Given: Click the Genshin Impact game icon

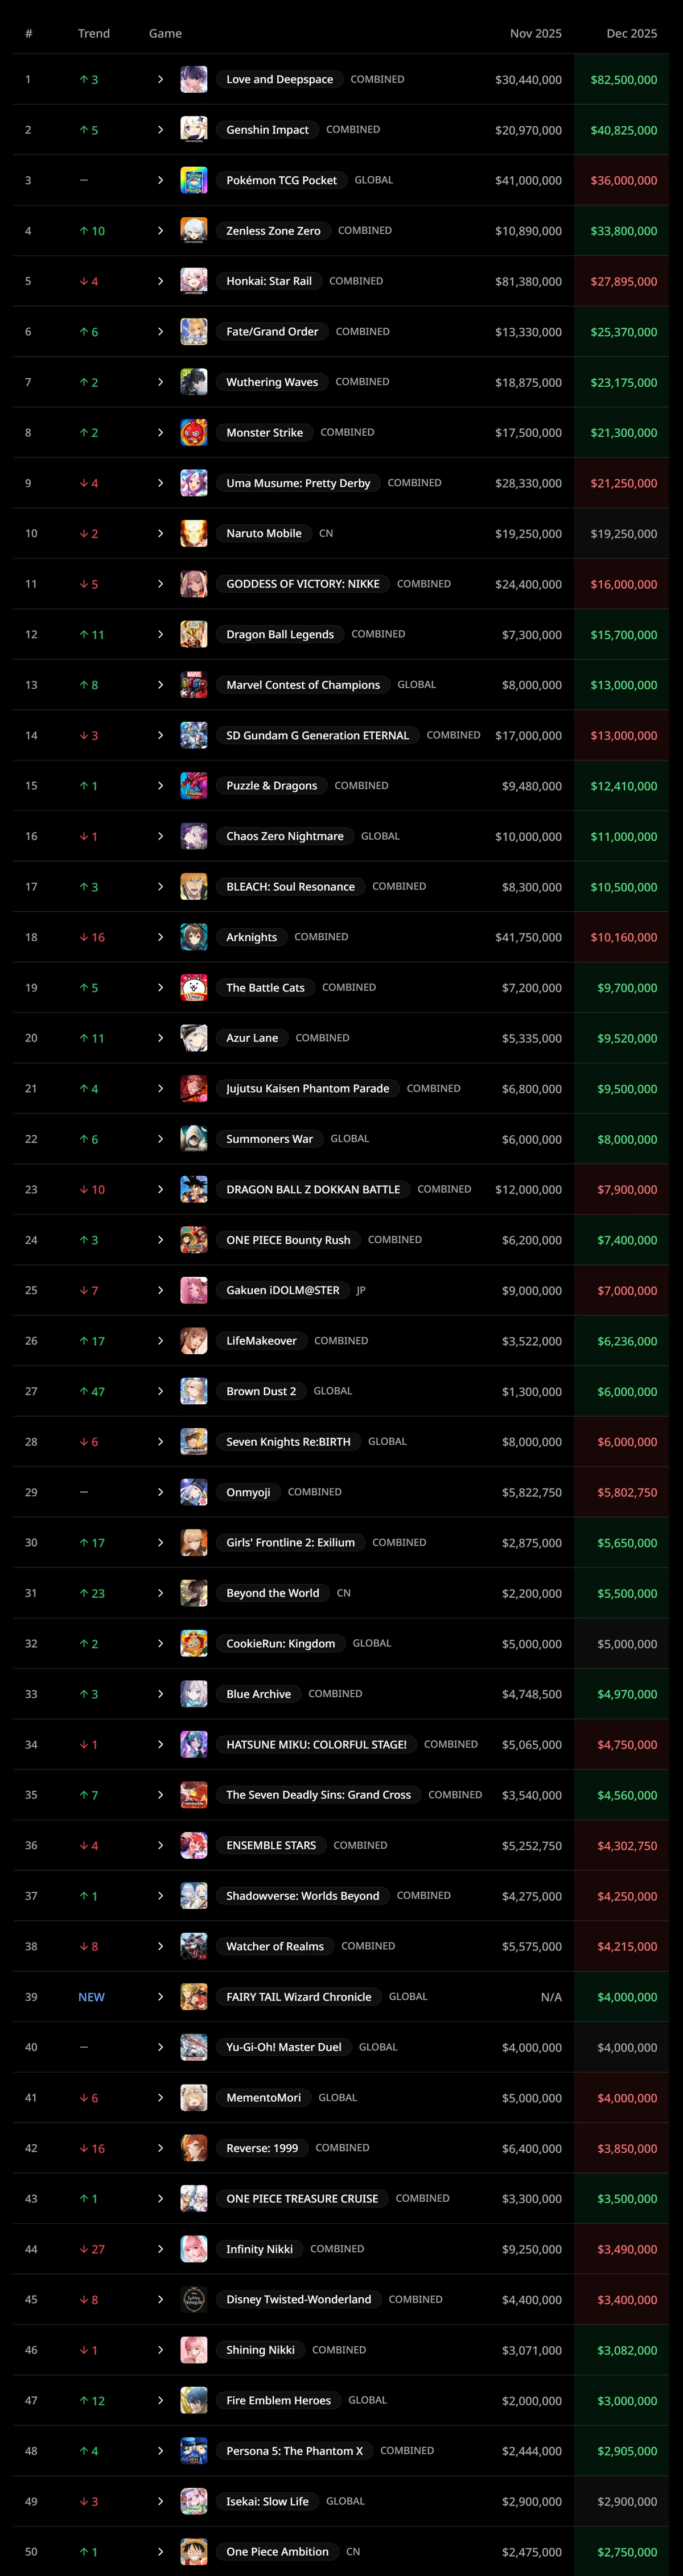Looking at the screenshot, I should click(x=194, y=130).
